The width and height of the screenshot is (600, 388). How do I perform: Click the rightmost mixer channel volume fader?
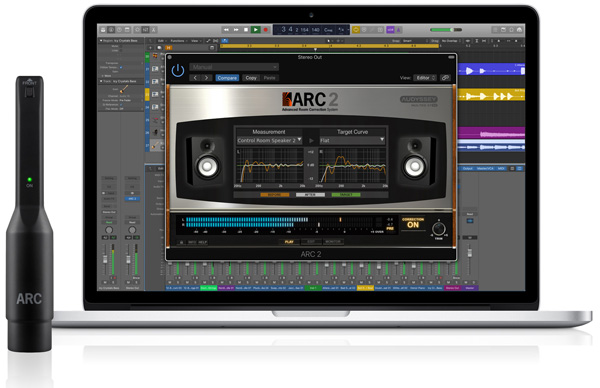point(470,254)
